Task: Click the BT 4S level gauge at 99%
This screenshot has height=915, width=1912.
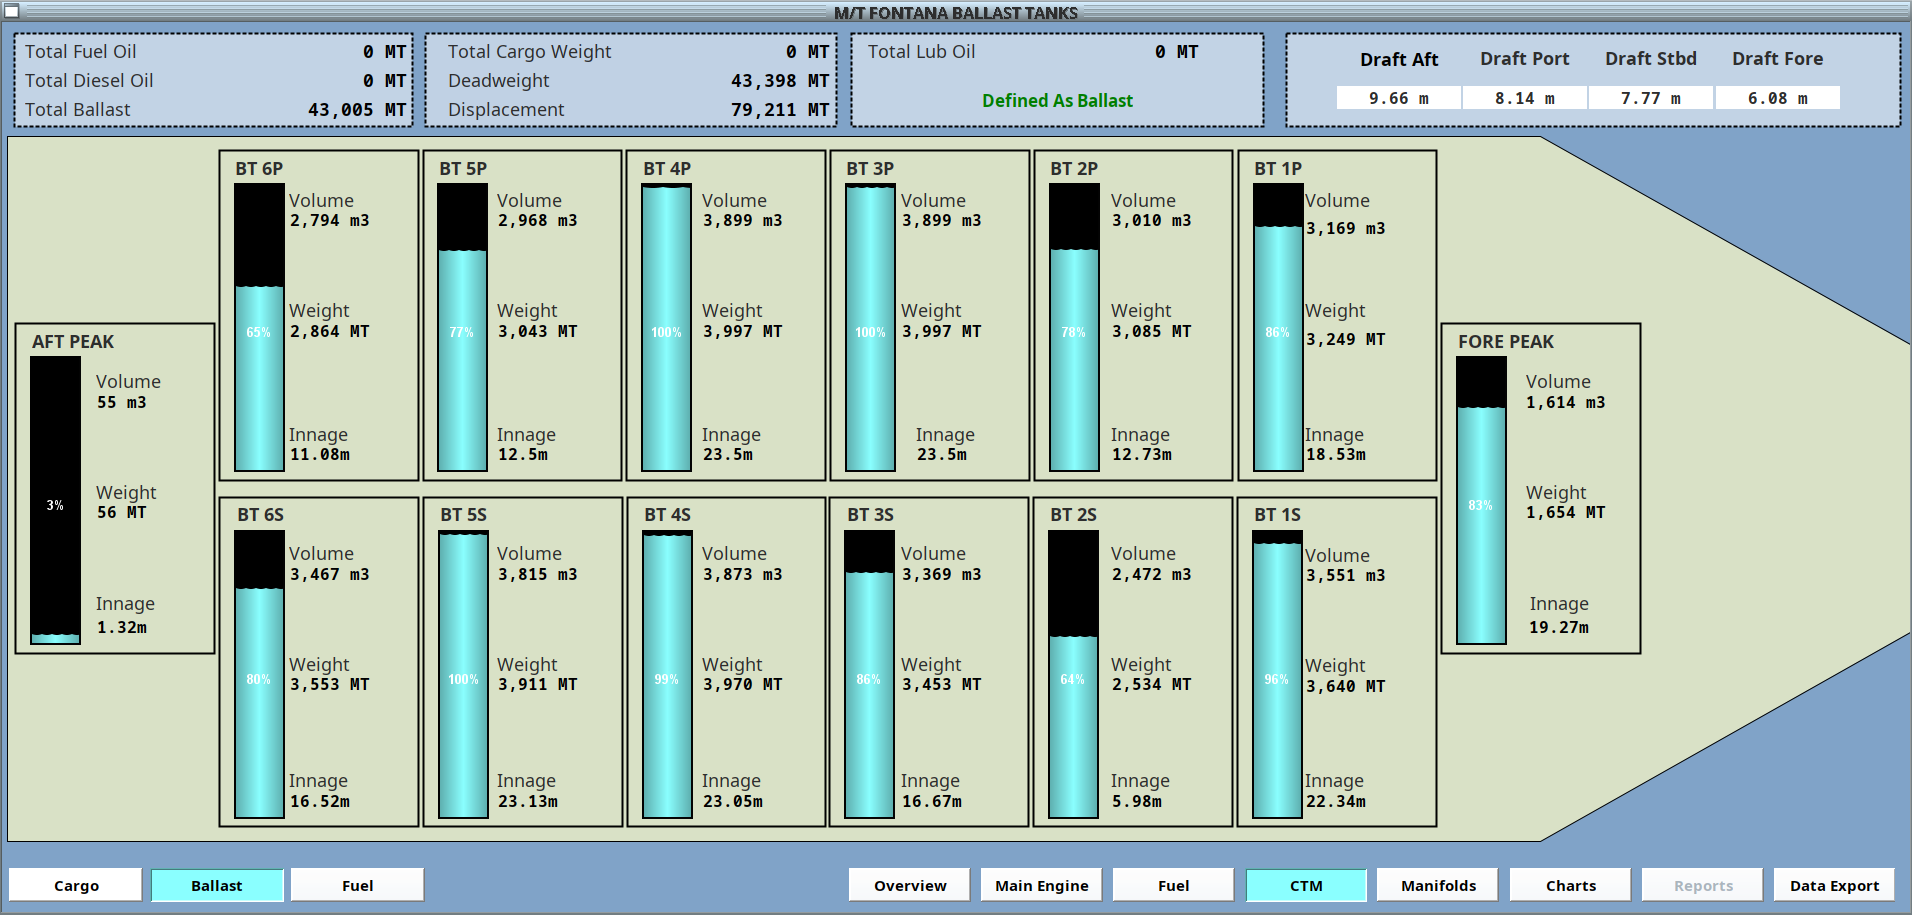Action: [667, 674]
